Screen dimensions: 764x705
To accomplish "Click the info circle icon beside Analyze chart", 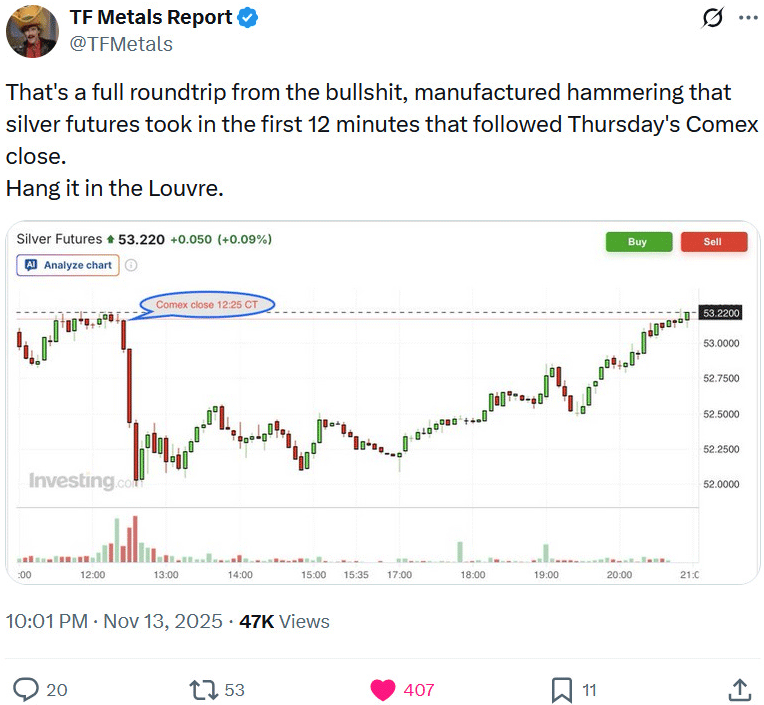I will [131, 265].
